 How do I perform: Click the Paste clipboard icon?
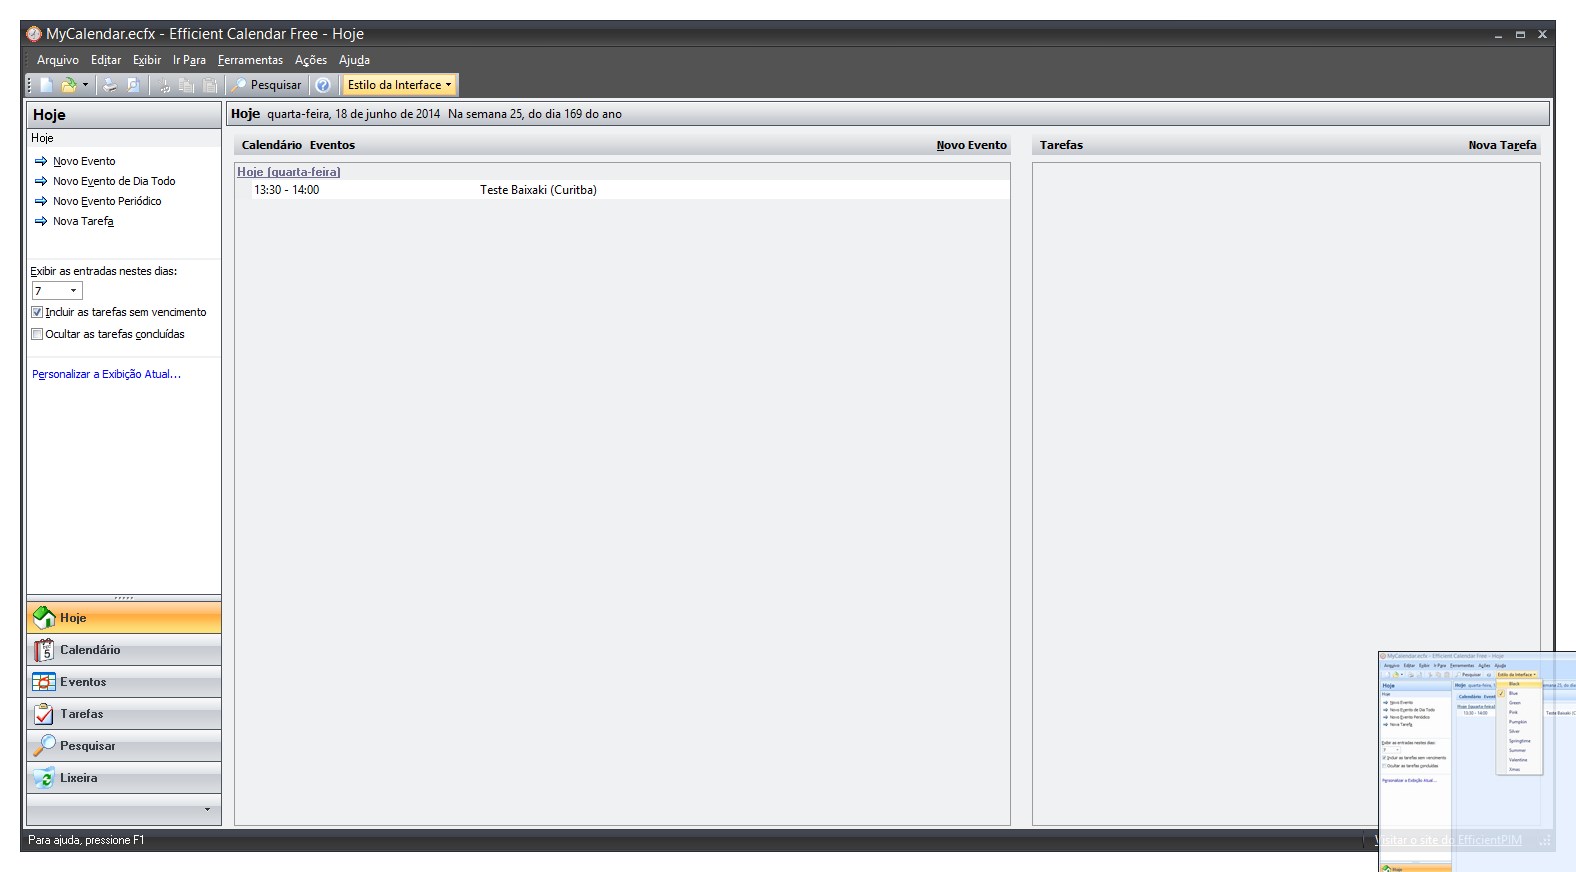pyautogui.click(x=210, y=85)
